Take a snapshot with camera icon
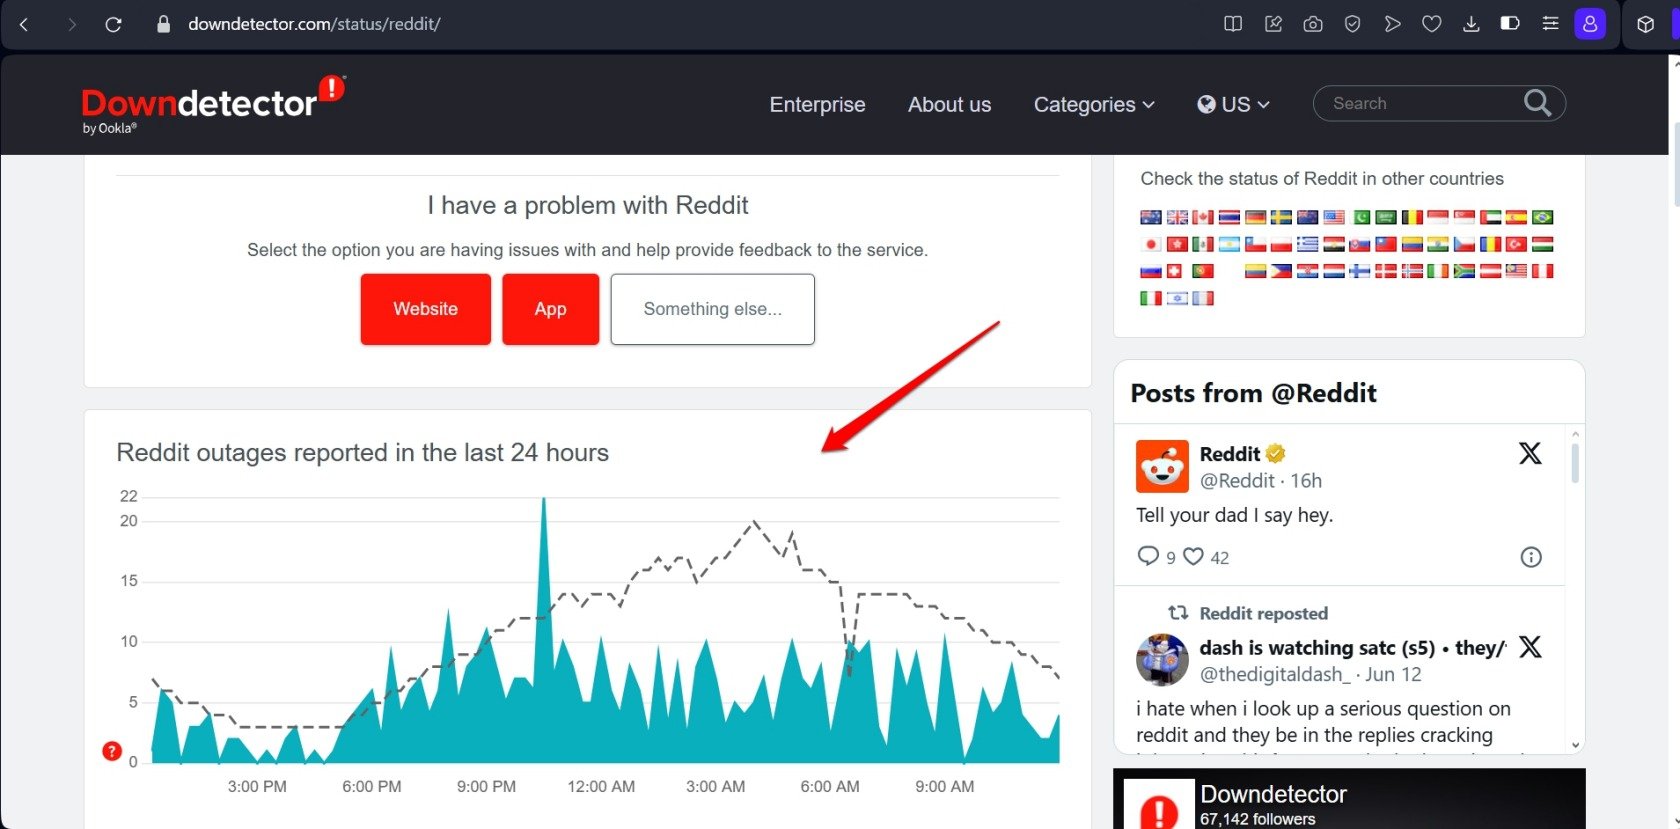Screen dimensions: 1680x829 [x=1313, y=24]
